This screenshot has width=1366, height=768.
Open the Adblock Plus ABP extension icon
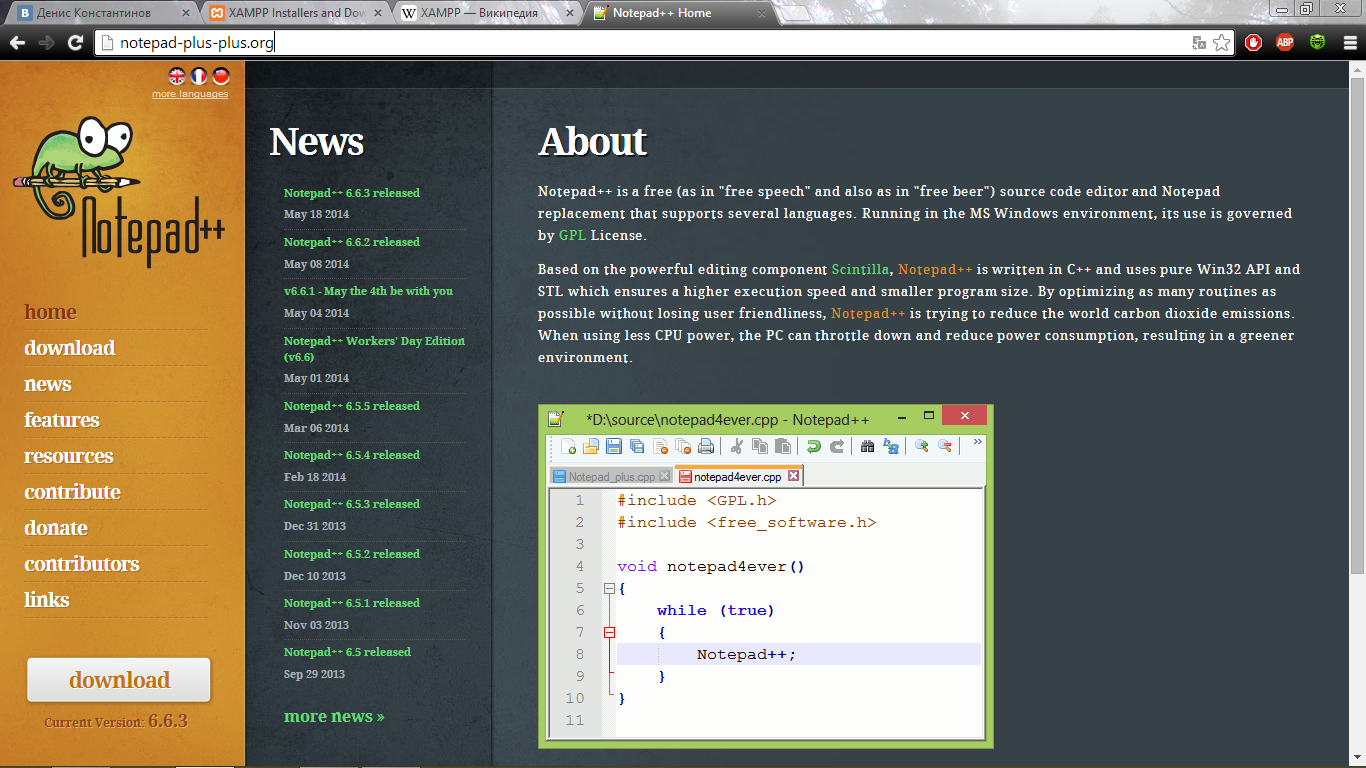click(1285, 43)
